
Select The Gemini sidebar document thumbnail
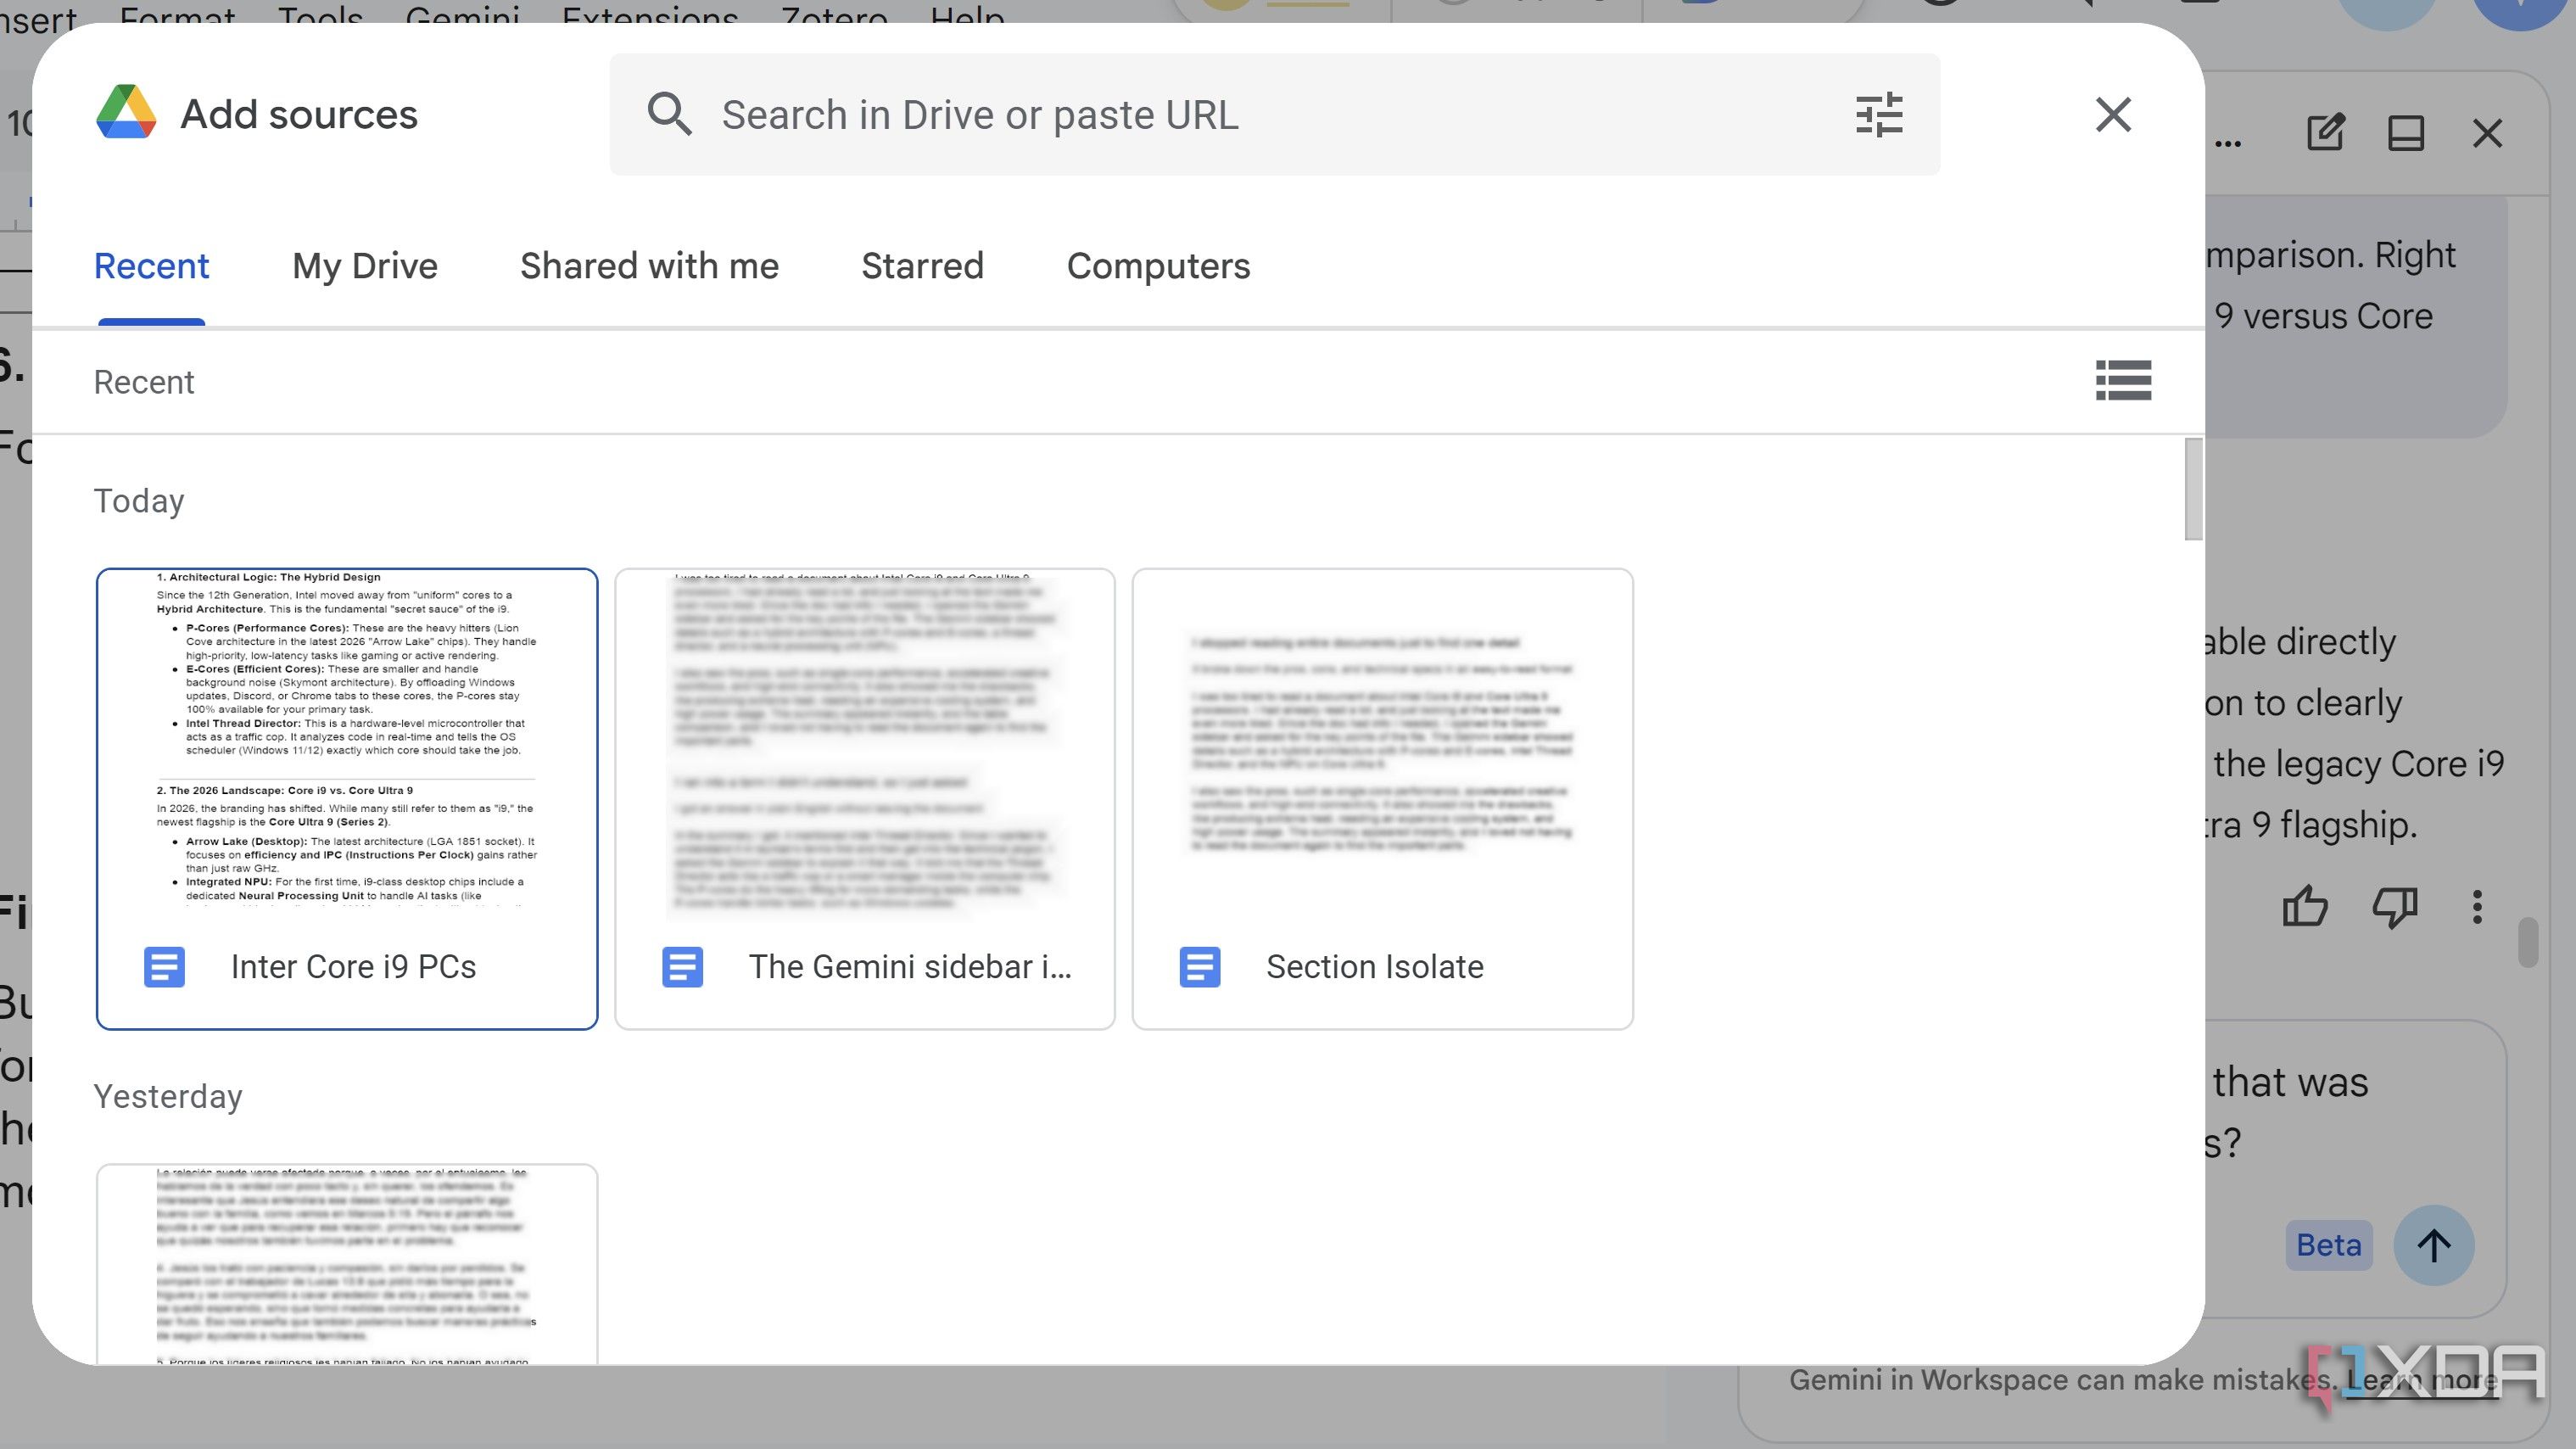click(865, 798)
